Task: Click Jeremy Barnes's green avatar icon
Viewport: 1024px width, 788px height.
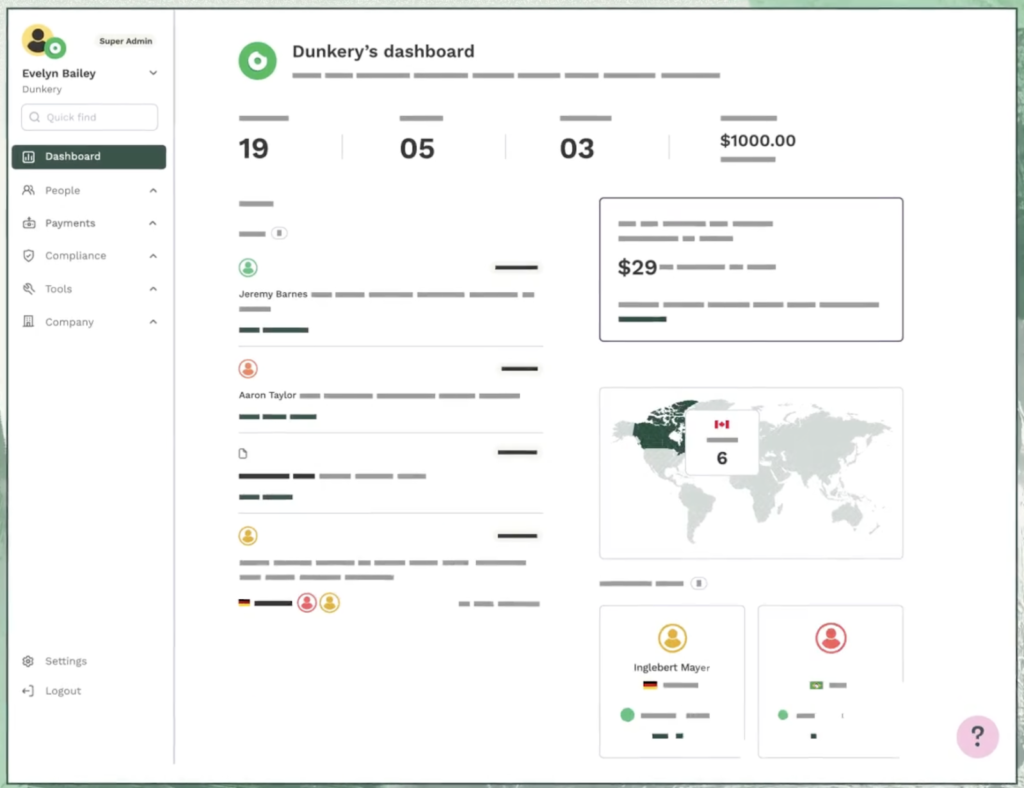Action: (x=248, y=267)
